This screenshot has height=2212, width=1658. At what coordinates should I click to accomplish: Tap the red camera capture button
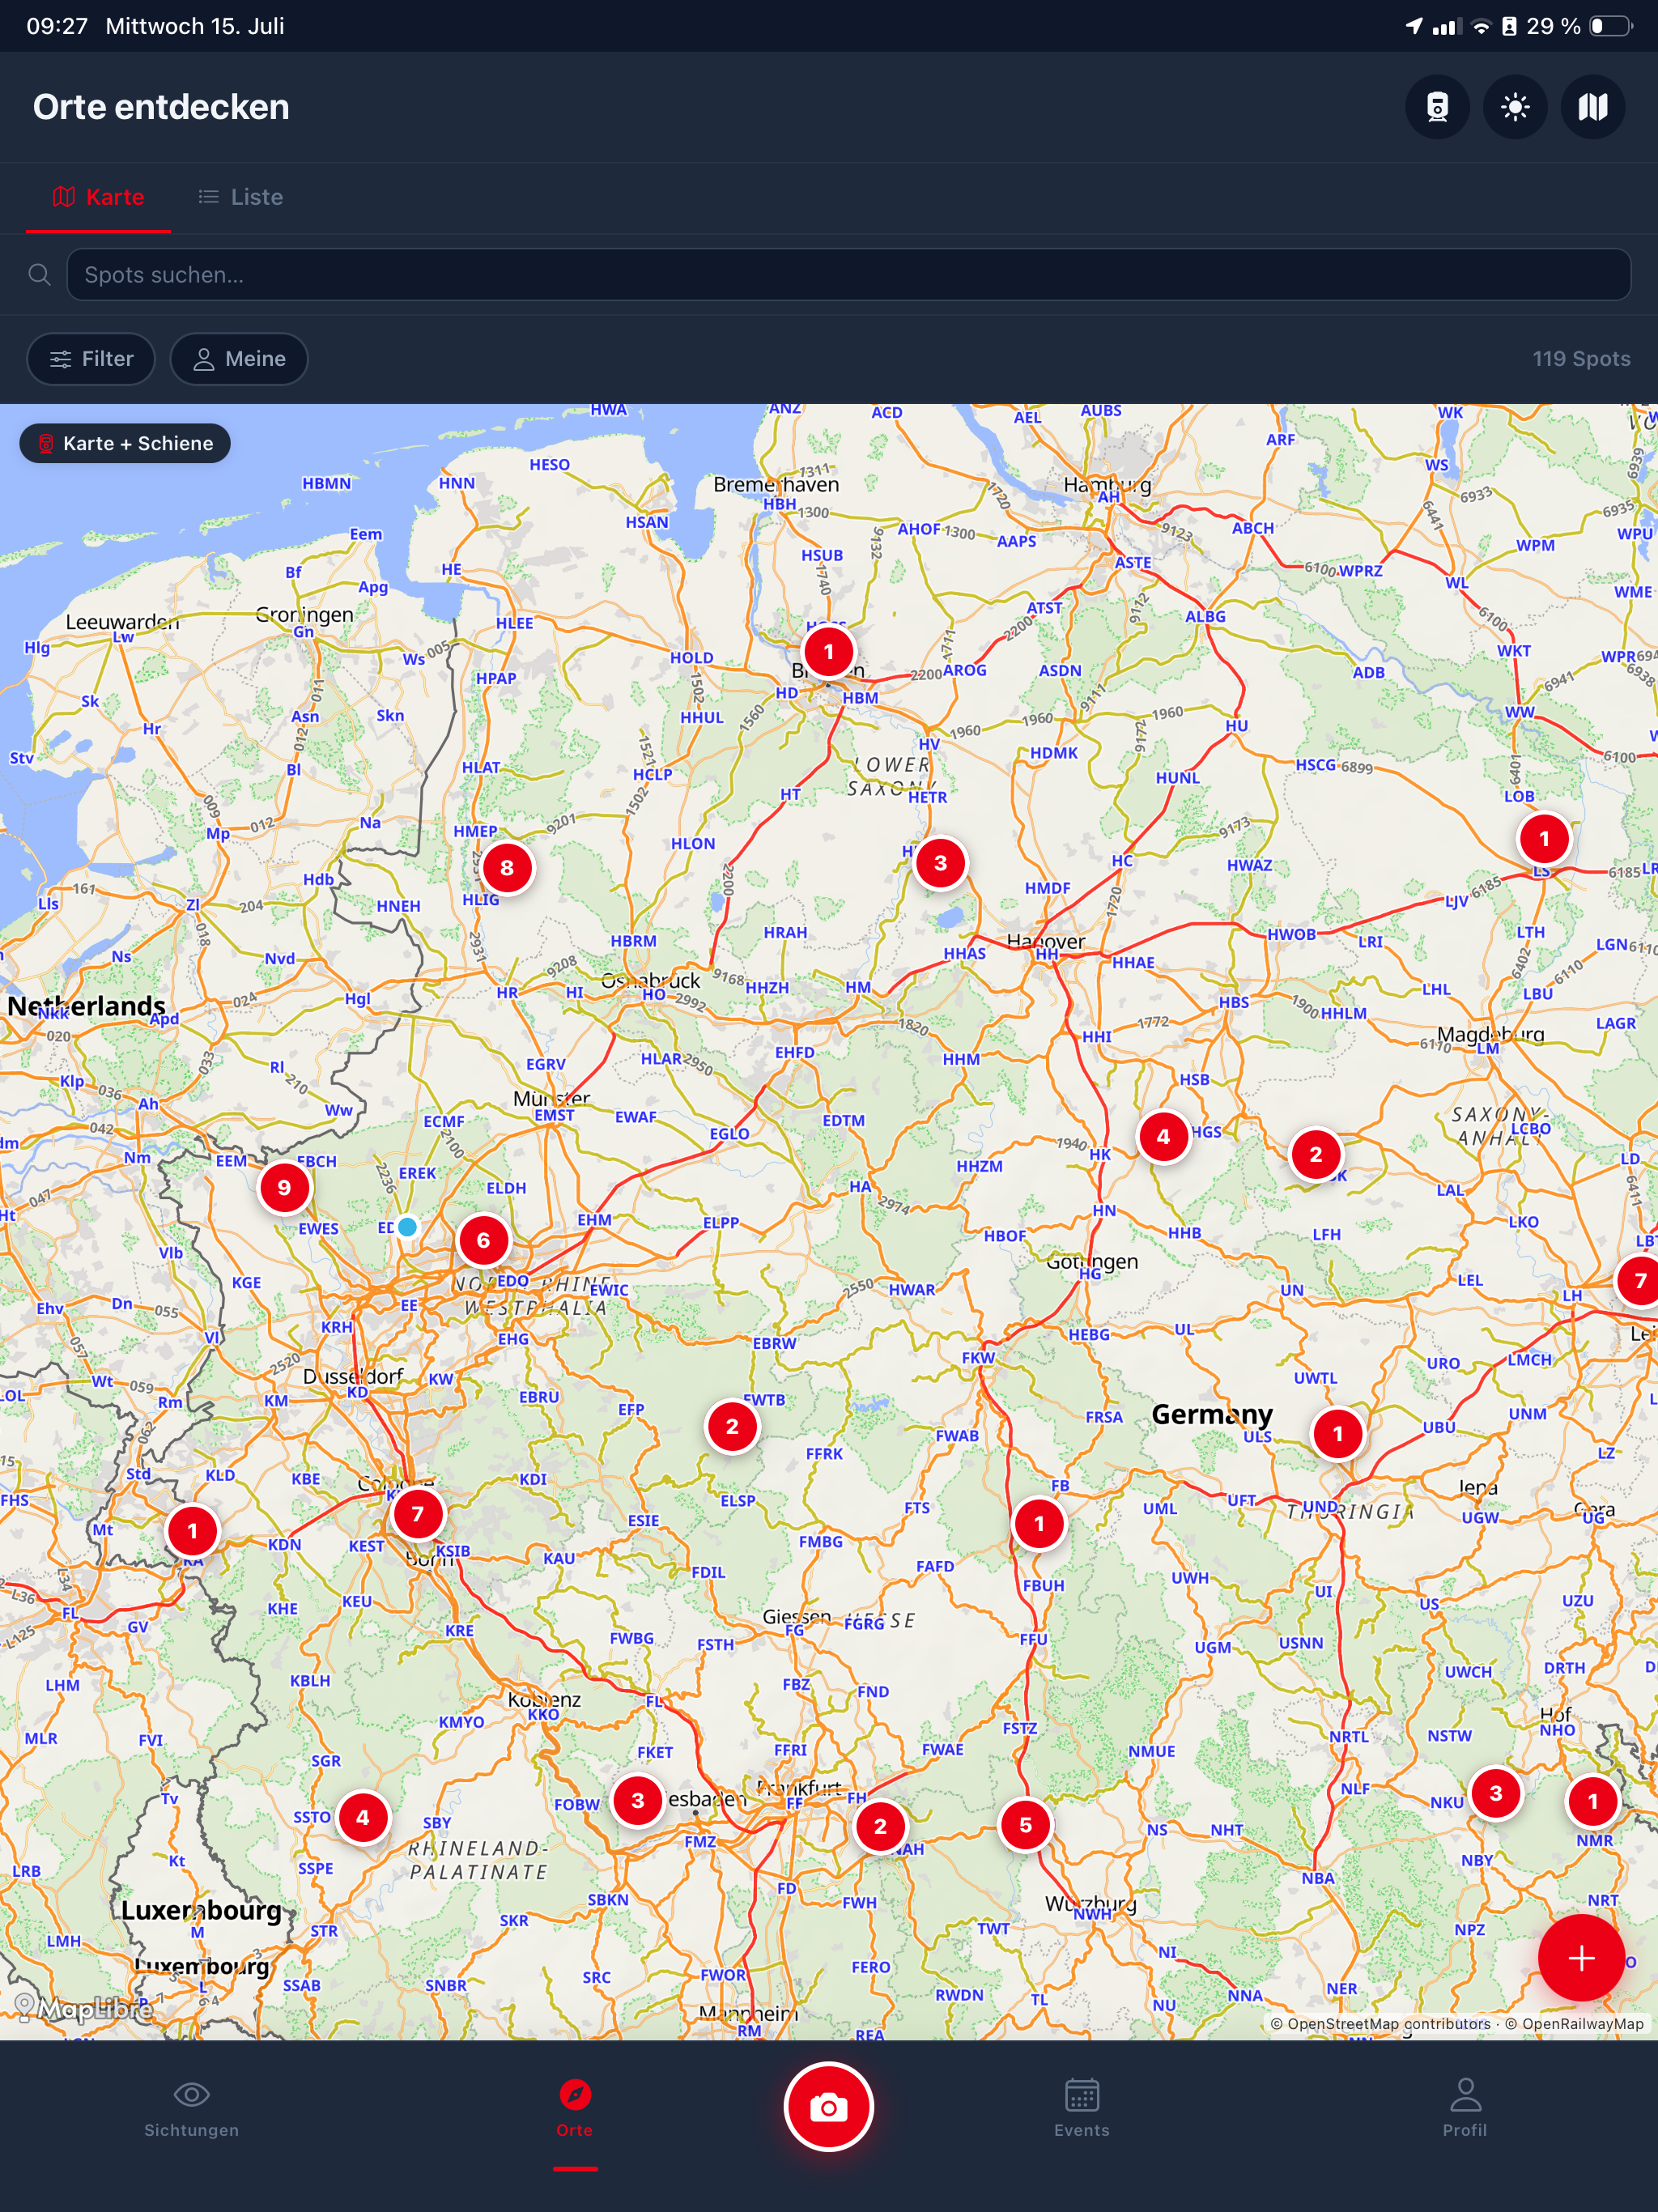click(828, 2107)
